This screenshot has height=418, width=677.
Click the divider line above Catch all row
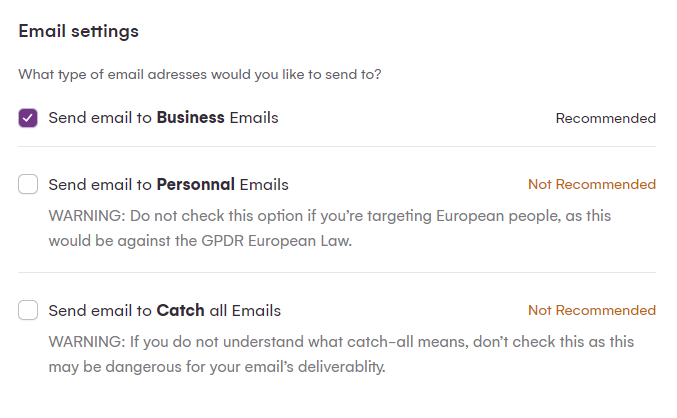(x=337, y=272)
